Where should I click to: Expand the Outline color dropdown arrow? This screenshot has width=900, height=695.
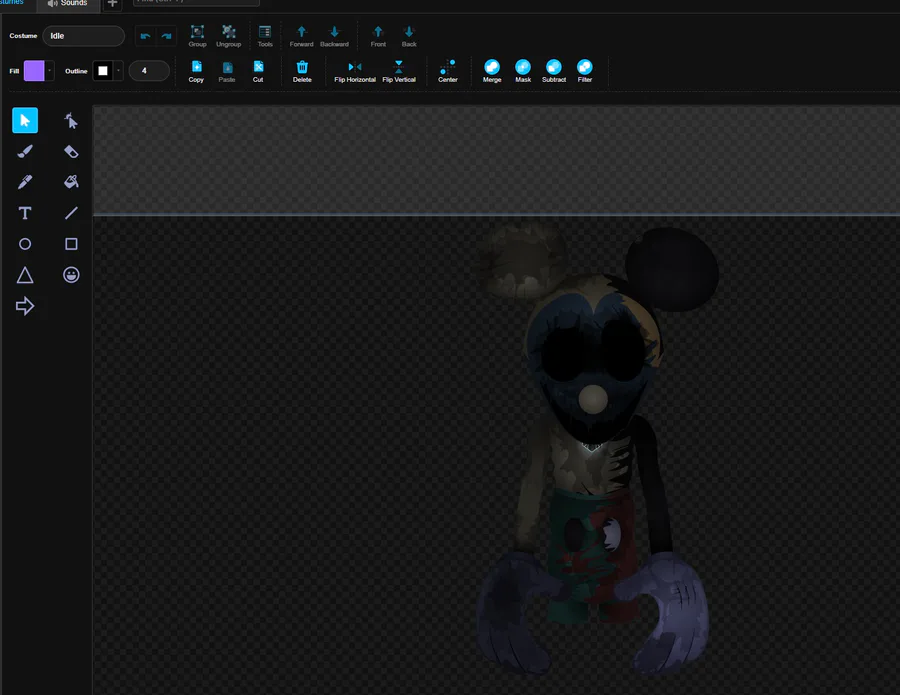(118, 71)
